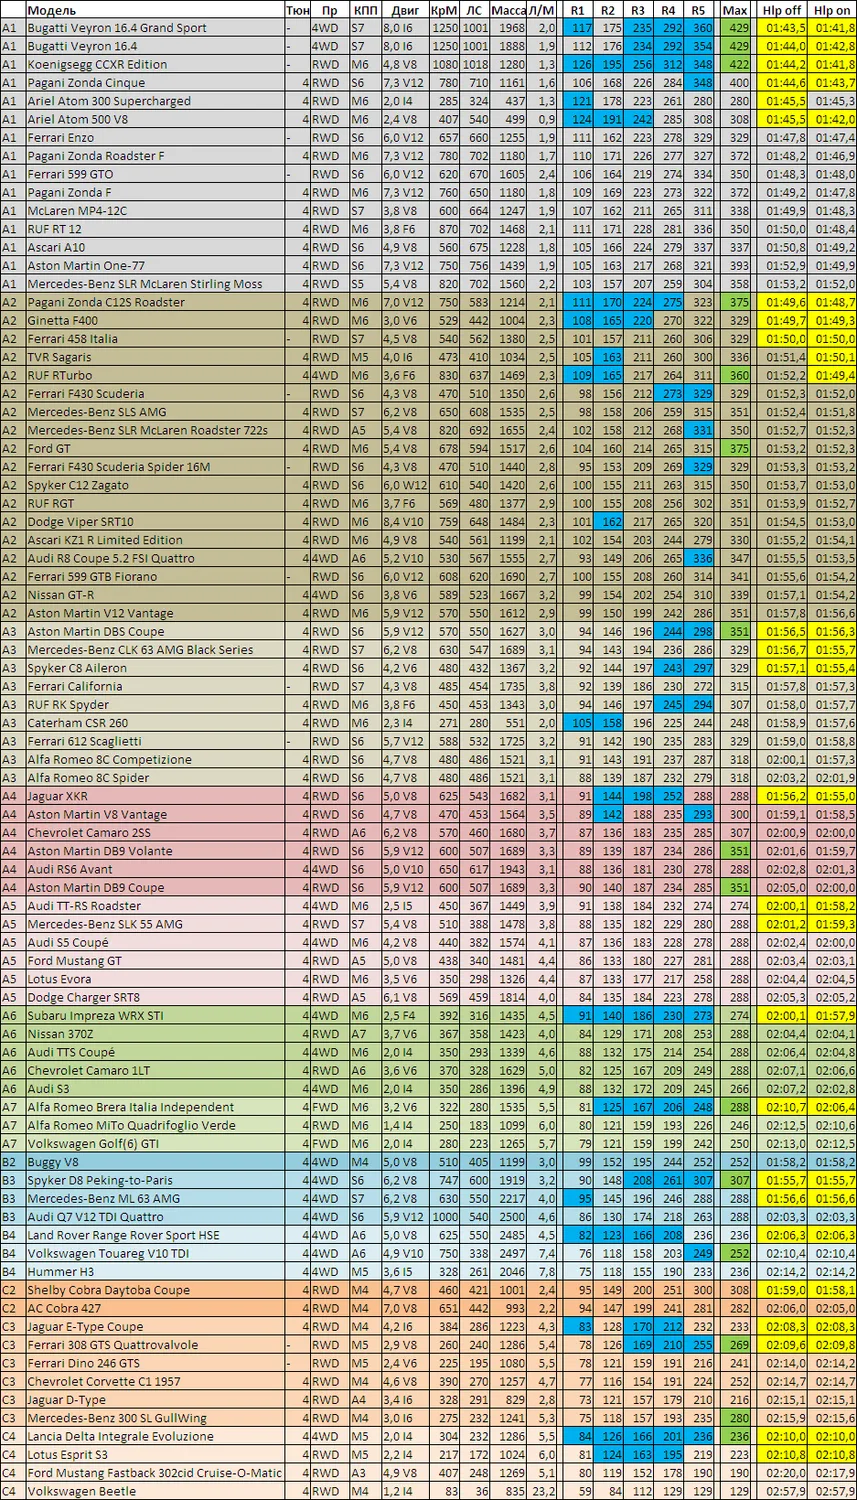This screenshot has height=1500, width=857.
Task: Select the Hlp off column header
Action: tap(781, 9)
